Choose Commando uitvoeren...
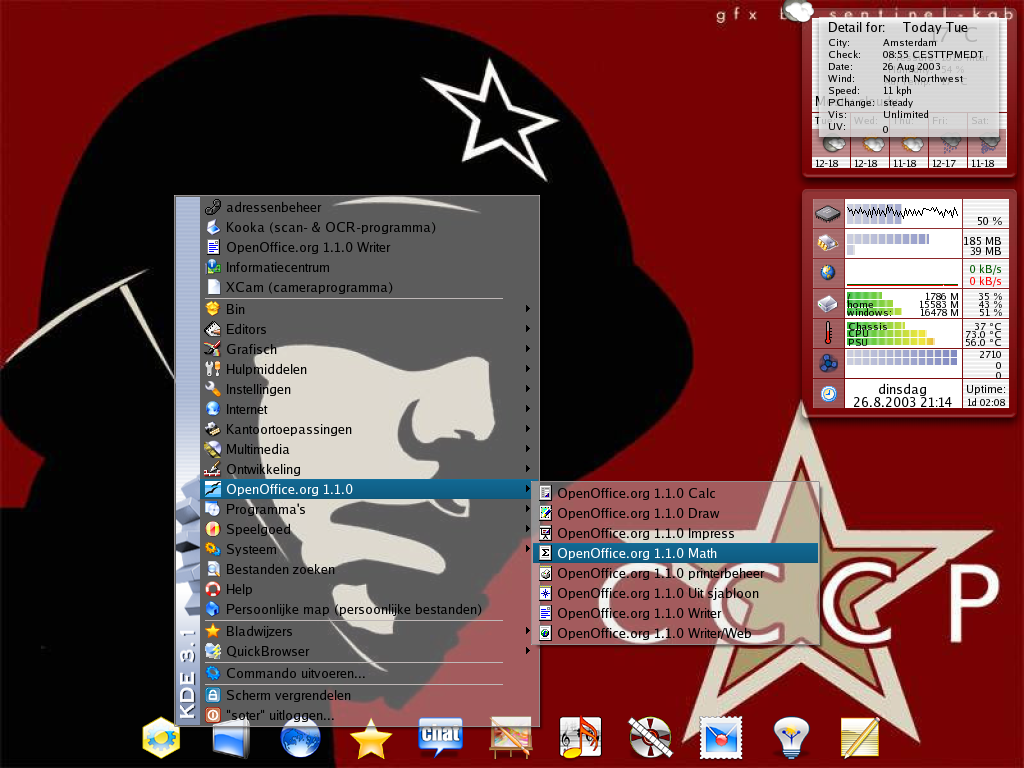The image size is (1024, 768). coord(370,673)
